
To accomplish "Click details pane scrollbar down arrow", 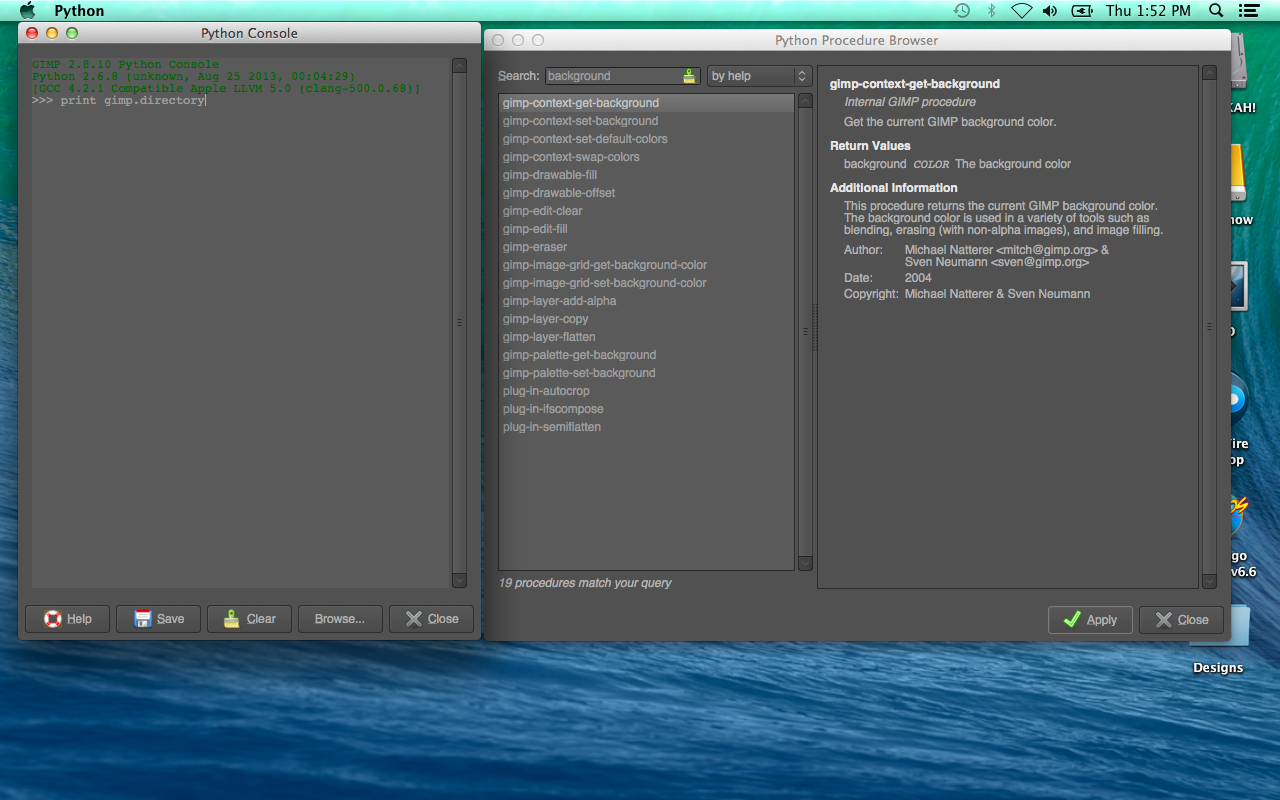I will pyautogui.click(x=1209, y=581).
